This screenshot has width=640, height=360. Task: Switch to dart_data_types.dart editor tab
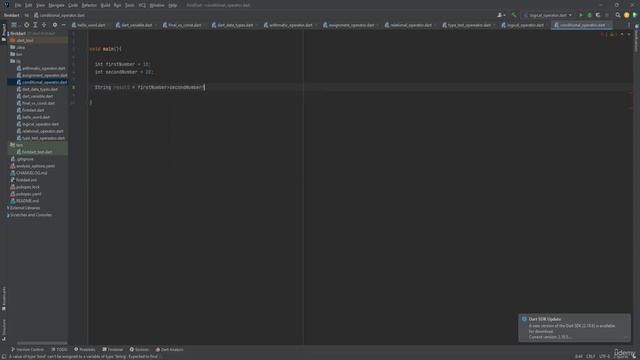(x=234, y=25)
